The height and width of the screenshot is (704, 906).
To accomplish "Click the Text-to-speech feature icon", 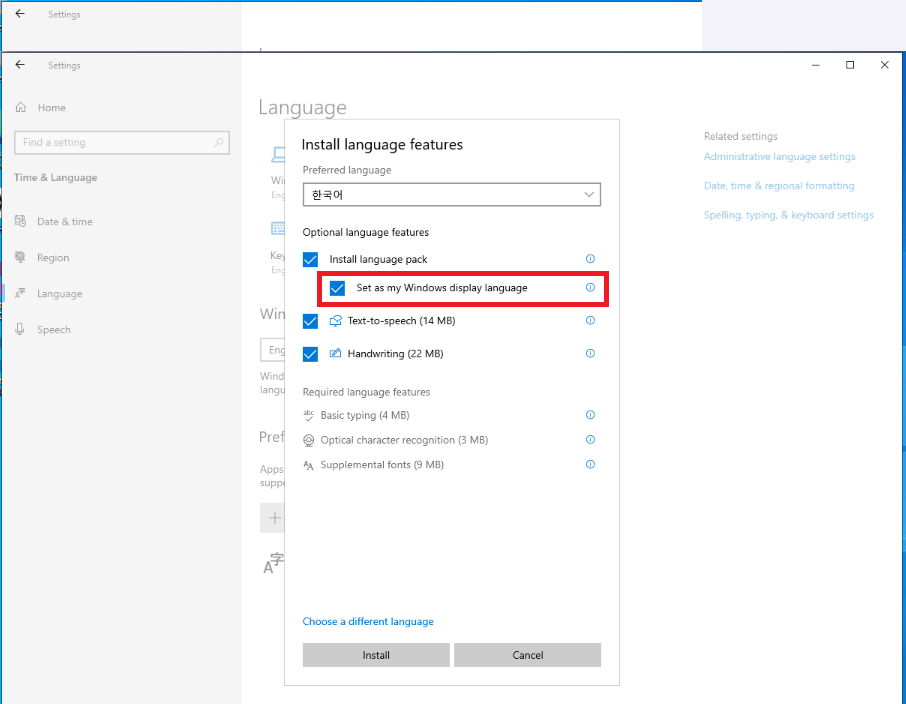I will pyautogui.click(x=335, y=321).
